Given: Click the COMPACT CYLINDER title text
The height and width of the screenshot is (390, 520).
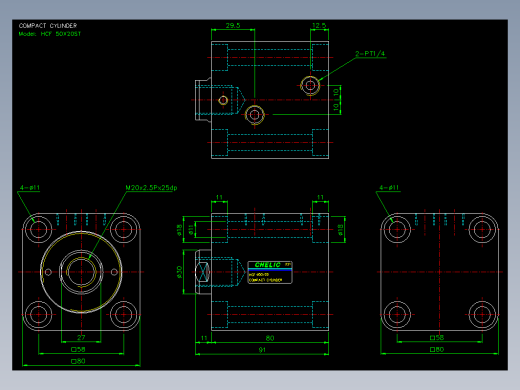Looking at the screenshot, I should 48,26.
